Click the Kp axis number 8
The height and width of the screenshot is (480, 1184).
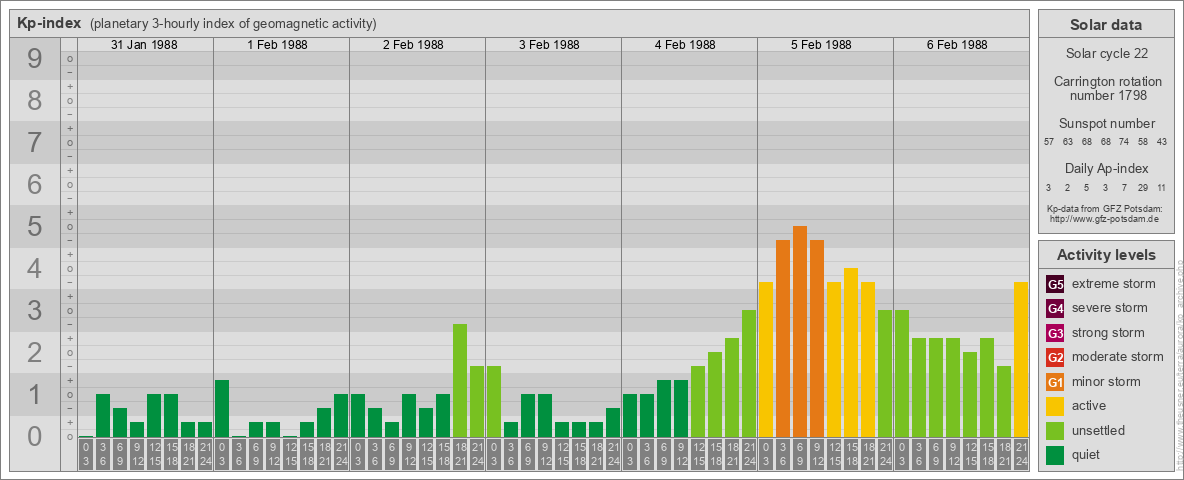pos(35,101)
